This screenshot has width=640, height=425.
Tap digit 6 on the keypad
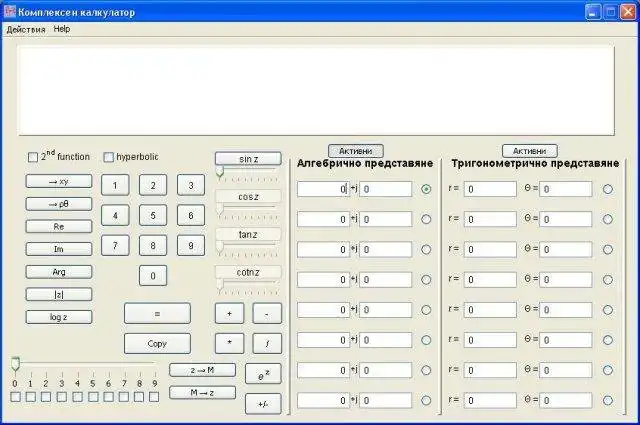(191, 216)
